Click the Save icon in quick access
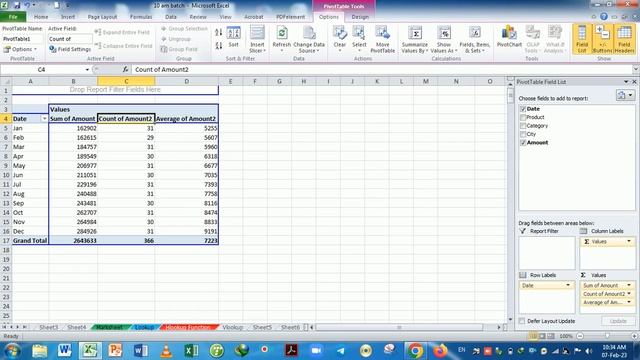Screen dimensions: 640x360 tap(17, 5)
